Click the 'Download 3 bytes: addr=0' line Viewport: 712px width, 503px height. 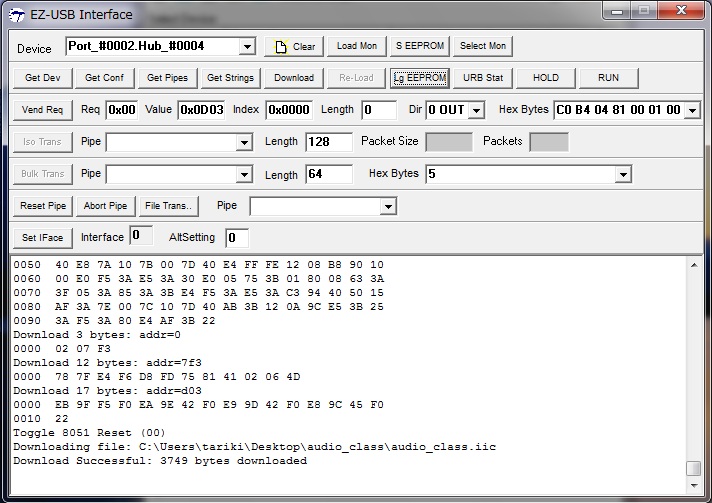tap(97, 335)
